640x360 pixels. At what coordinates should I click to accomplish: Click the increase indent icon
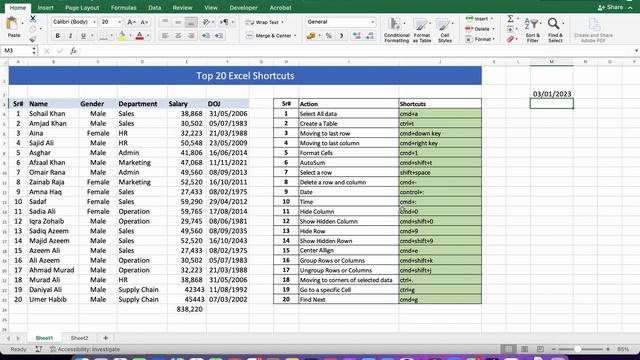pos(219,36)
